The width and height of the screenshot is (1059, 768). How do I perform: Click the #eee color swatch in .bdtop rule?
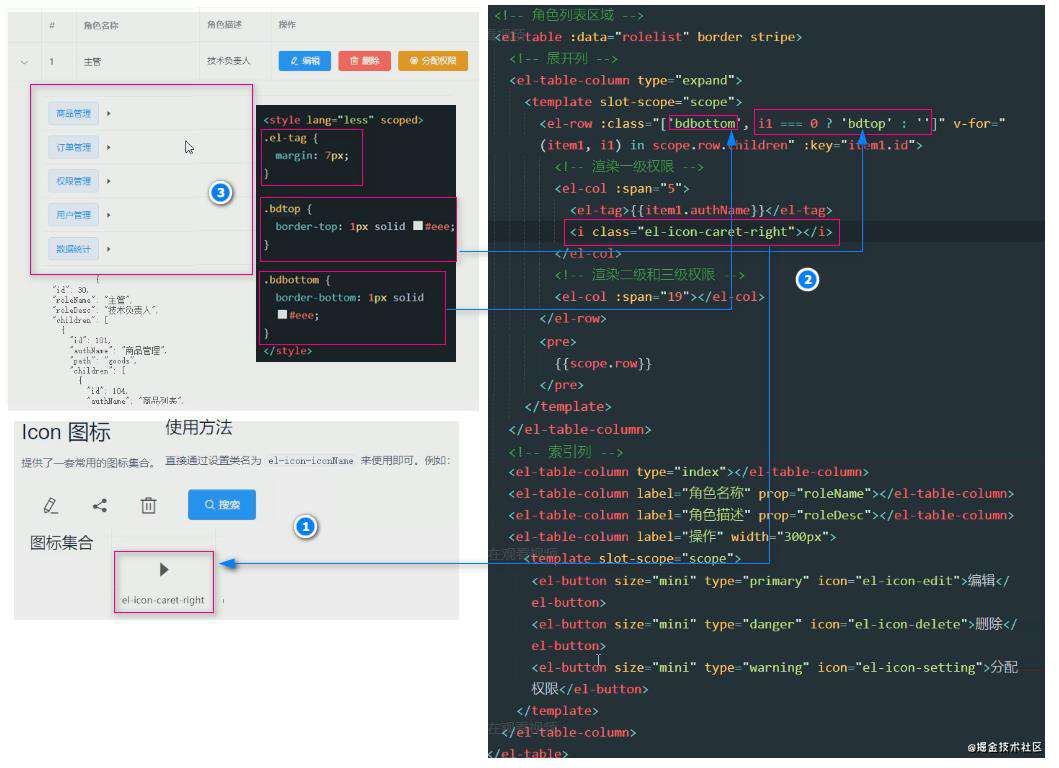(418, 226)
